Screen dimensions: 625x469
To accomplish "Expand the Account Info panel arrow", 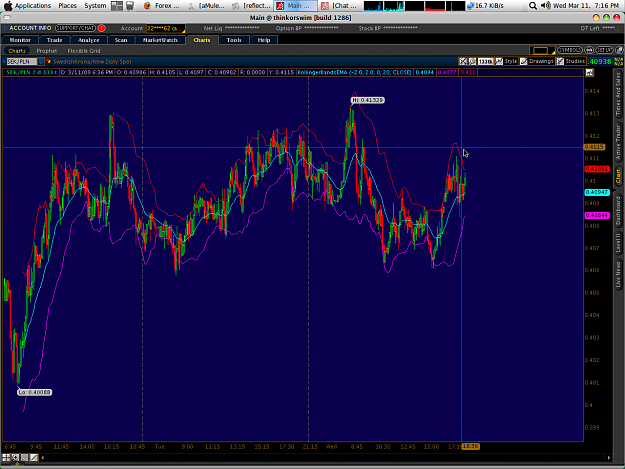I will click(5, 28).
